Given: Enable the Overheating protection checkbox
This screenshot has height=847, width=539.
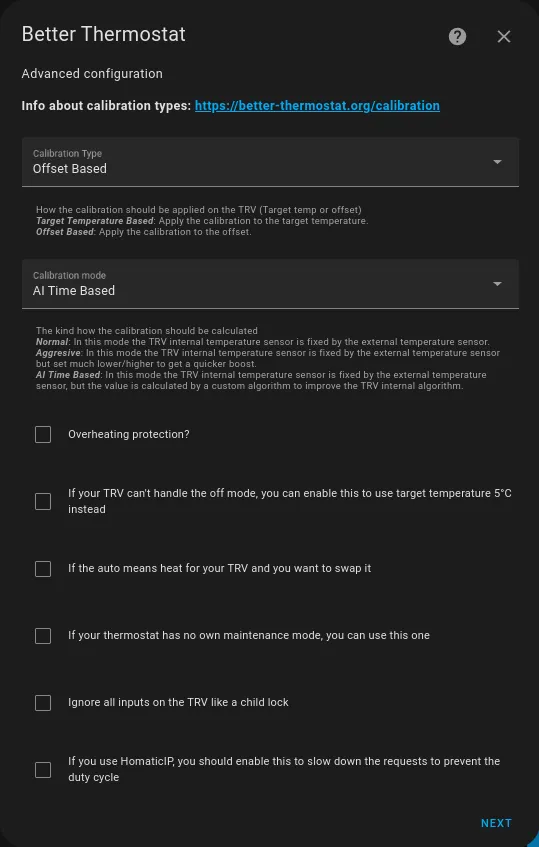Looking at the screenshot, I should [43, 434].
